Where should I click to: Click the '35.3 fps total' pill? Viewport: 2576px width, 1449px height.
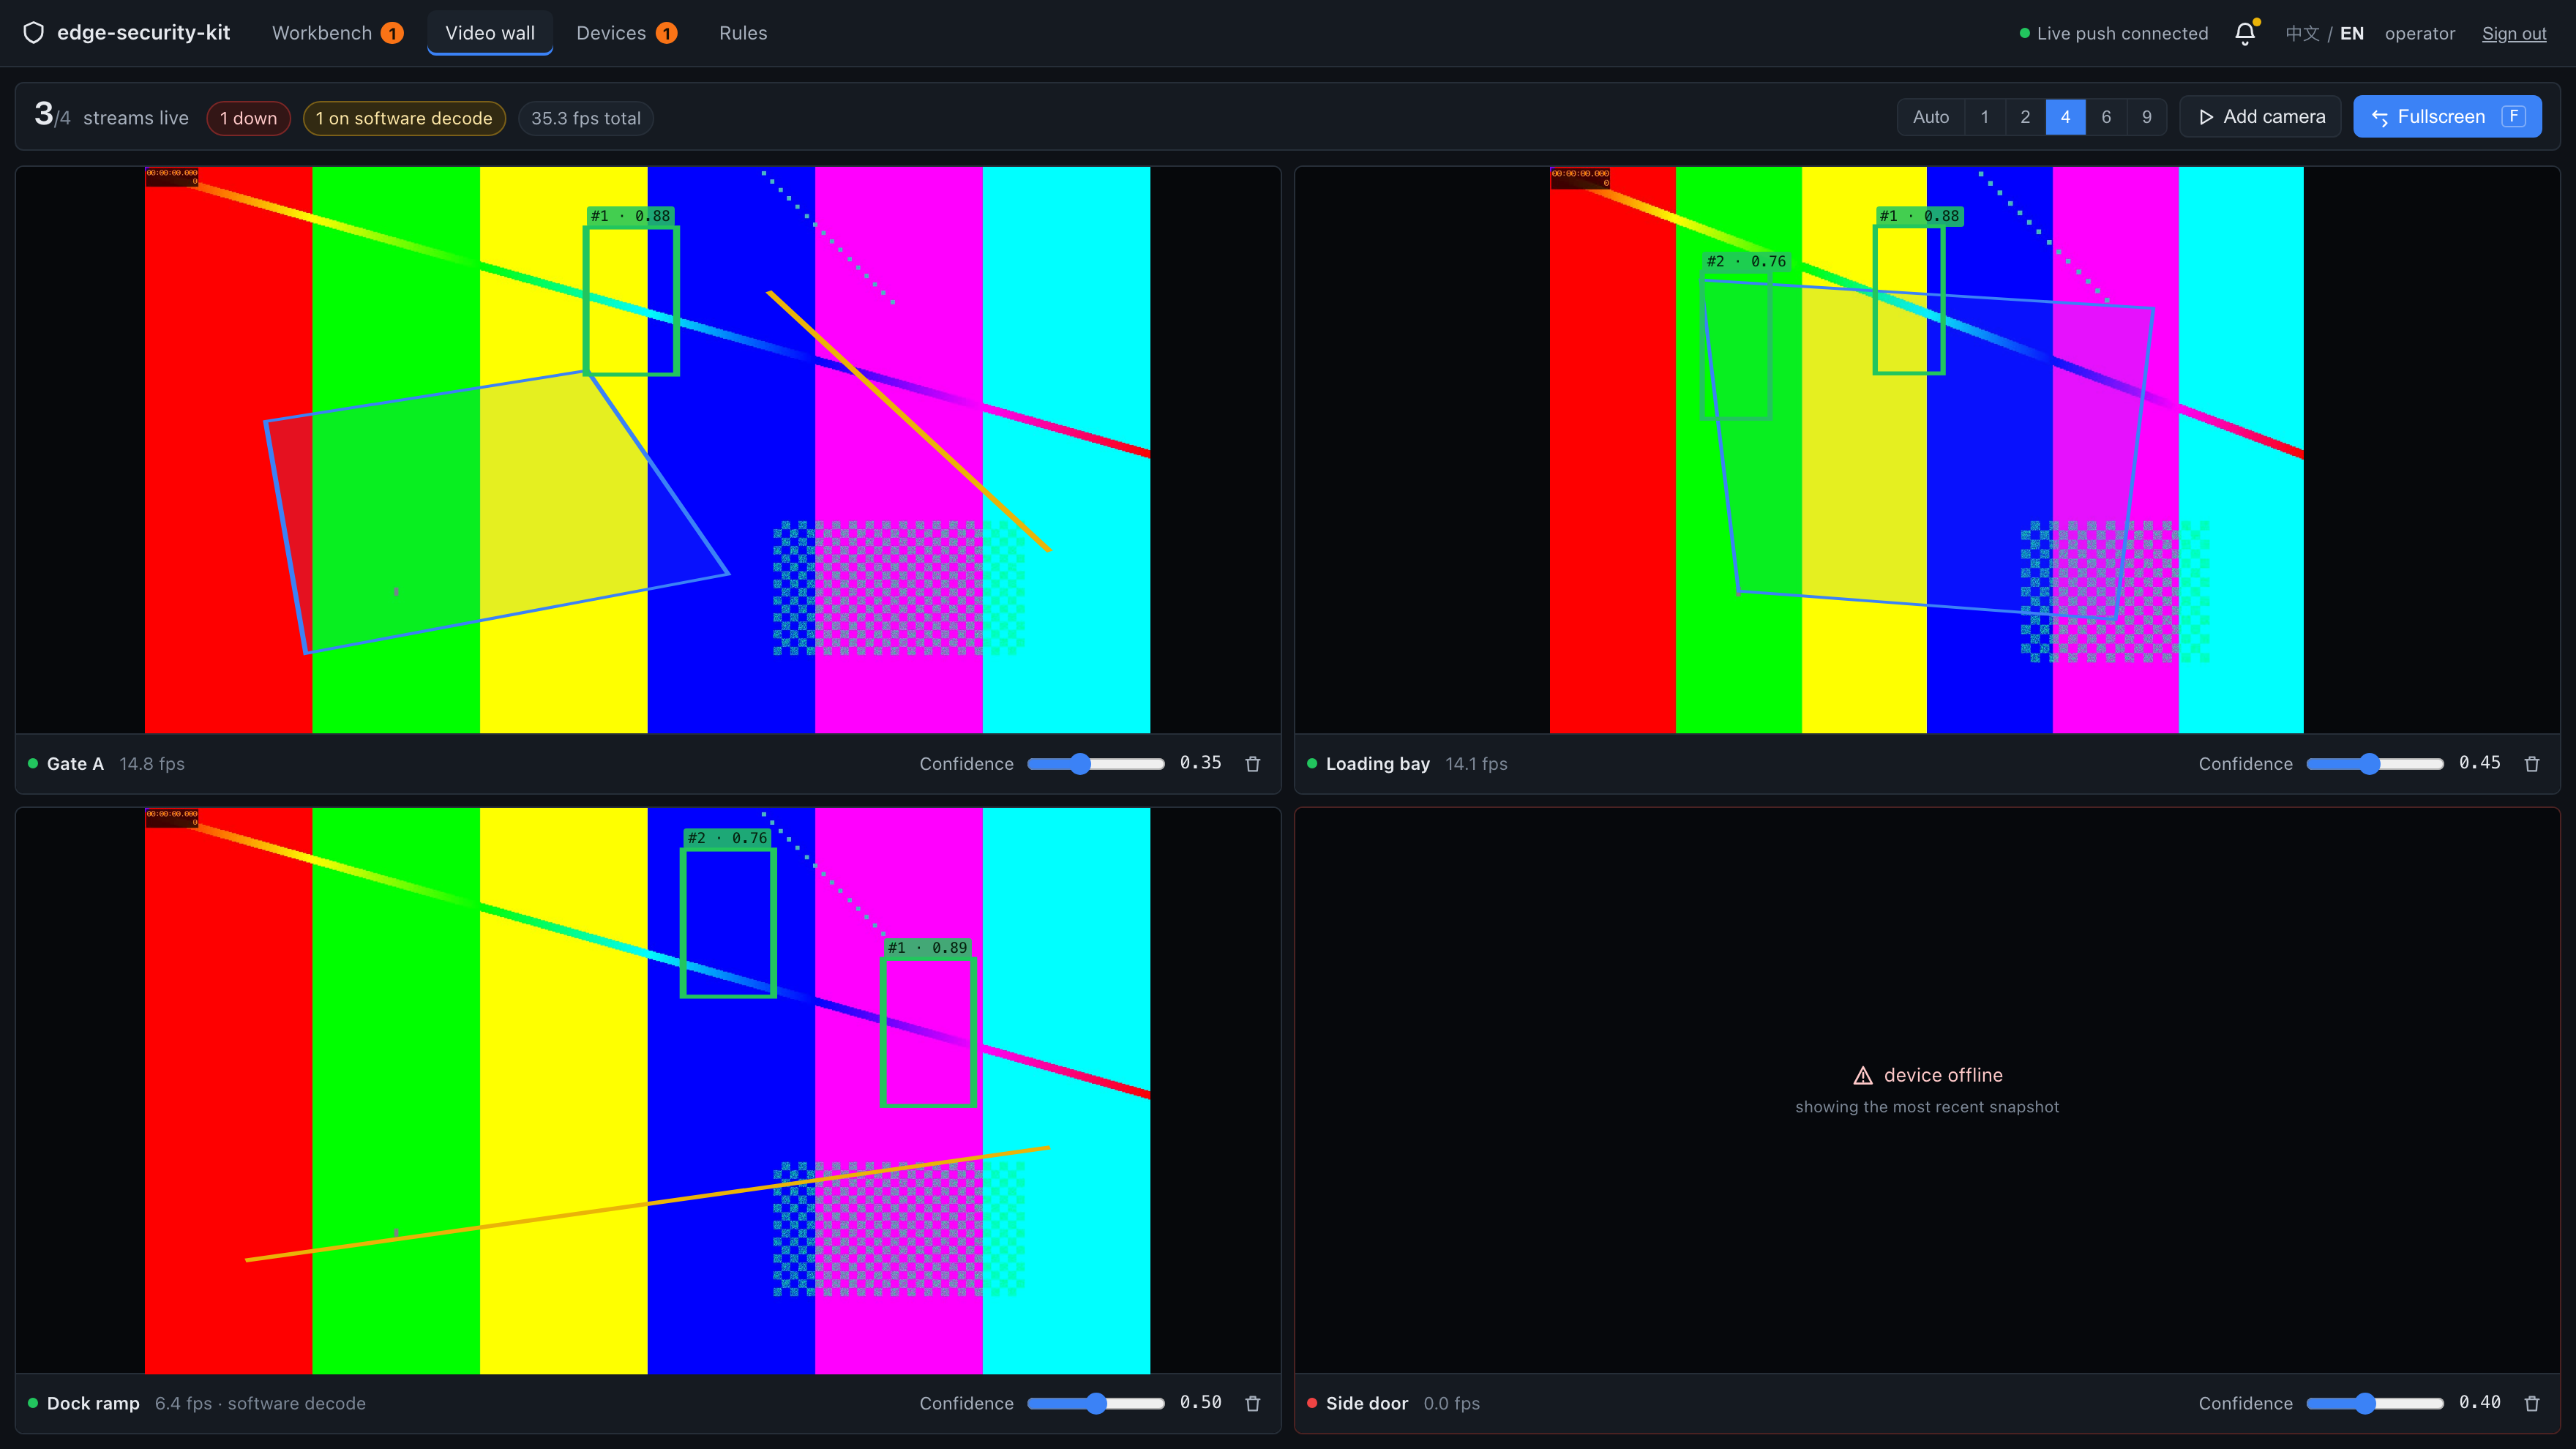pos(586,118)
